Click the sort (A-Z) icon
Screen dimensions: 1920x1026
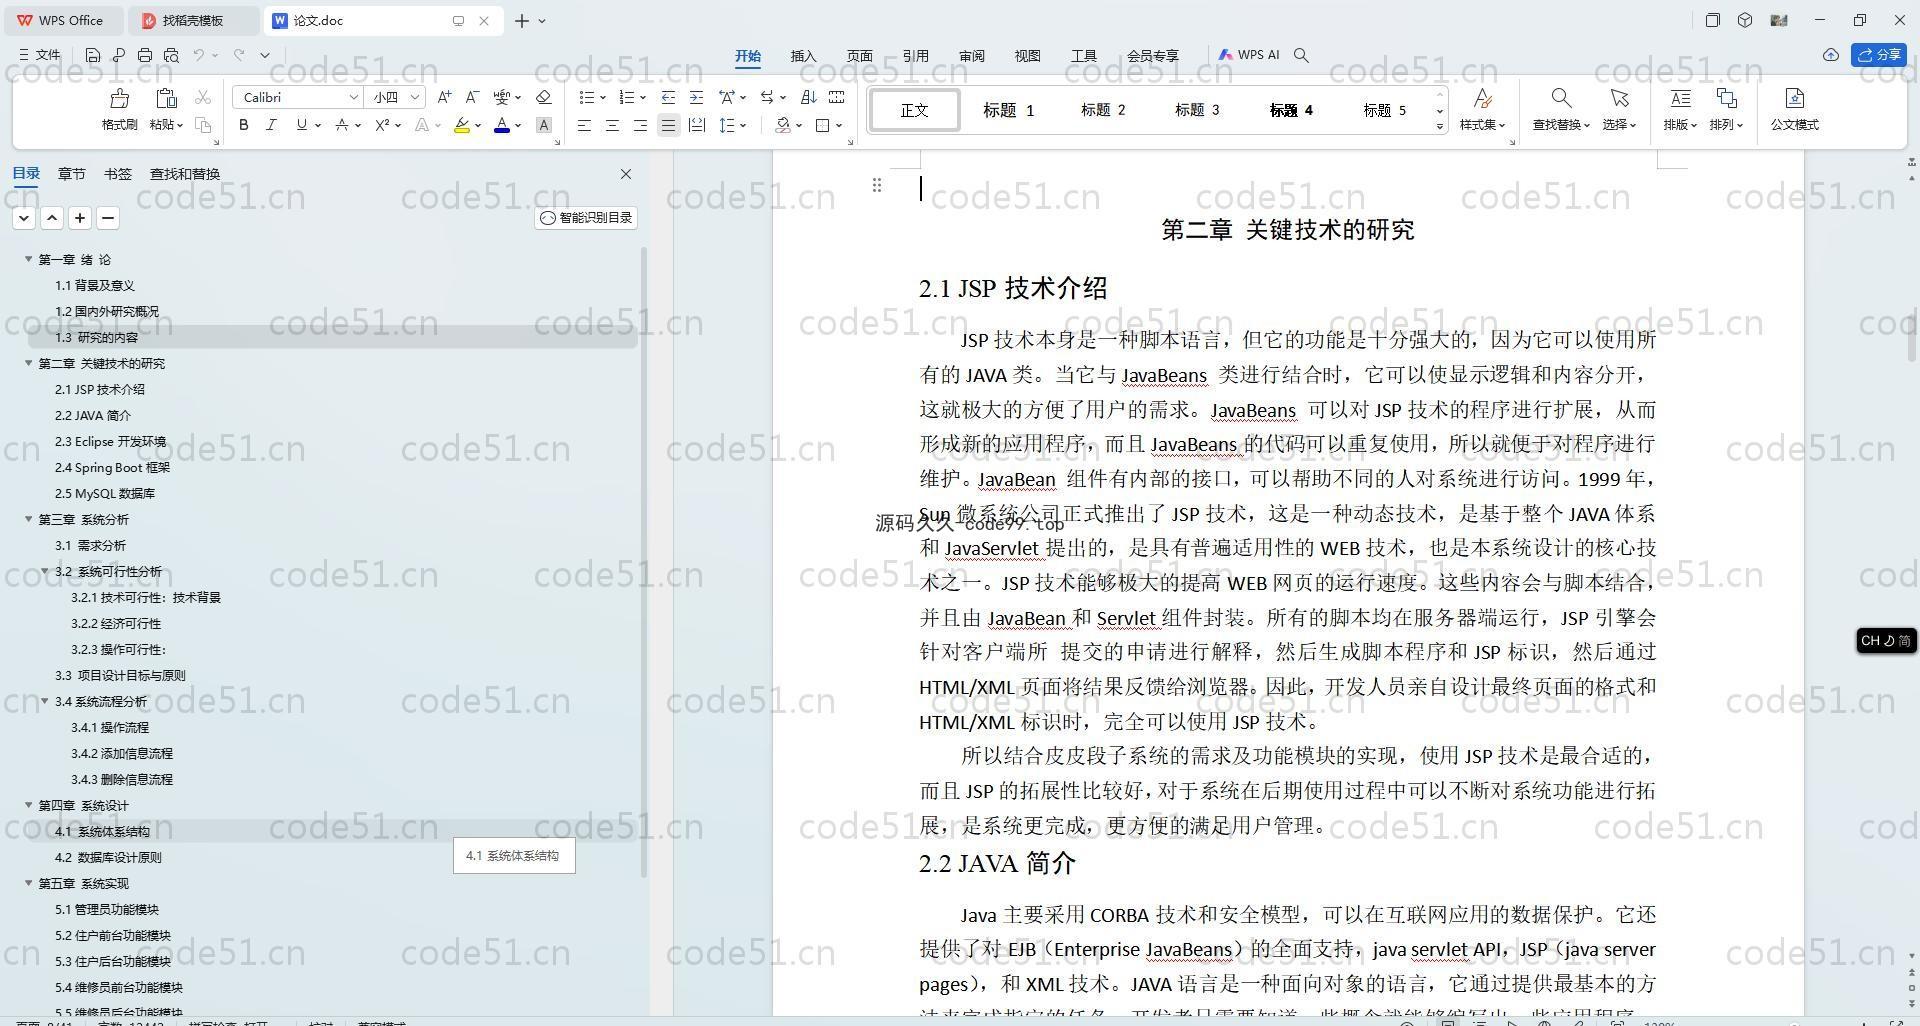click(x=808, y=97)
